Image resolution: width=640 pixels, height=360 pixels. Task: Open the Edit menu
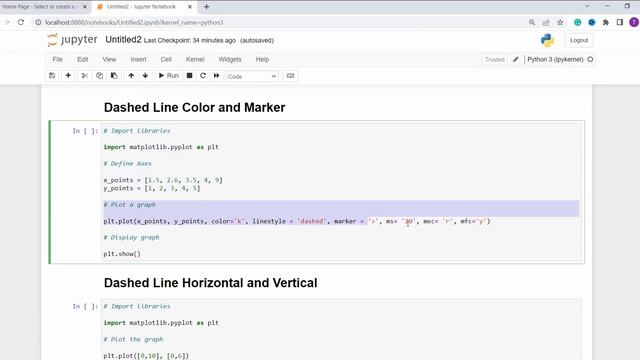82,60
